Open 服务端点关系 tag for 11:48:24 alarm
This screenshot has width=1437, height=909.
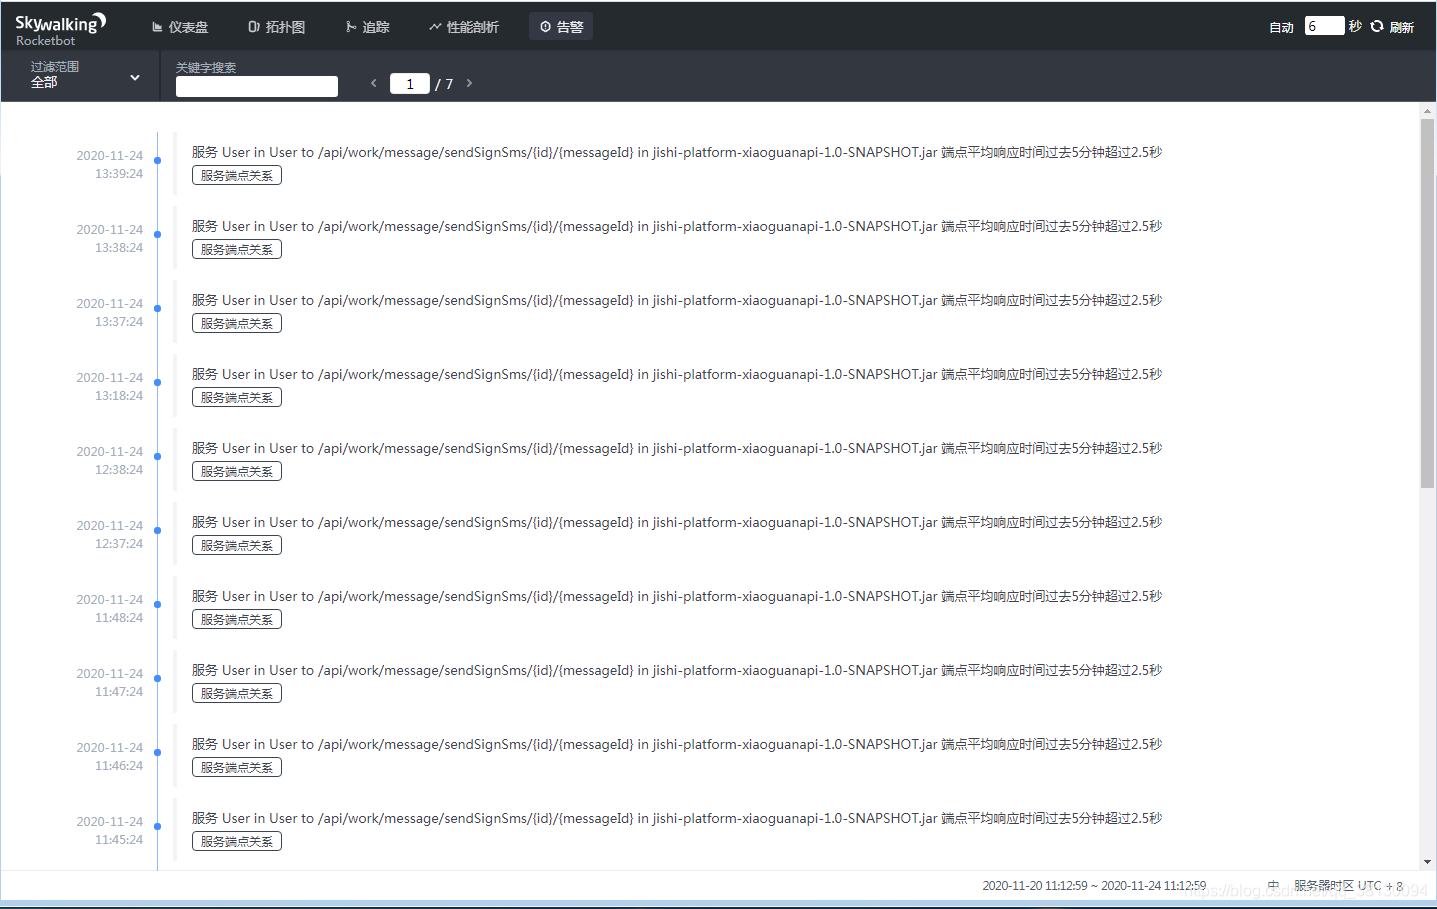237,619
